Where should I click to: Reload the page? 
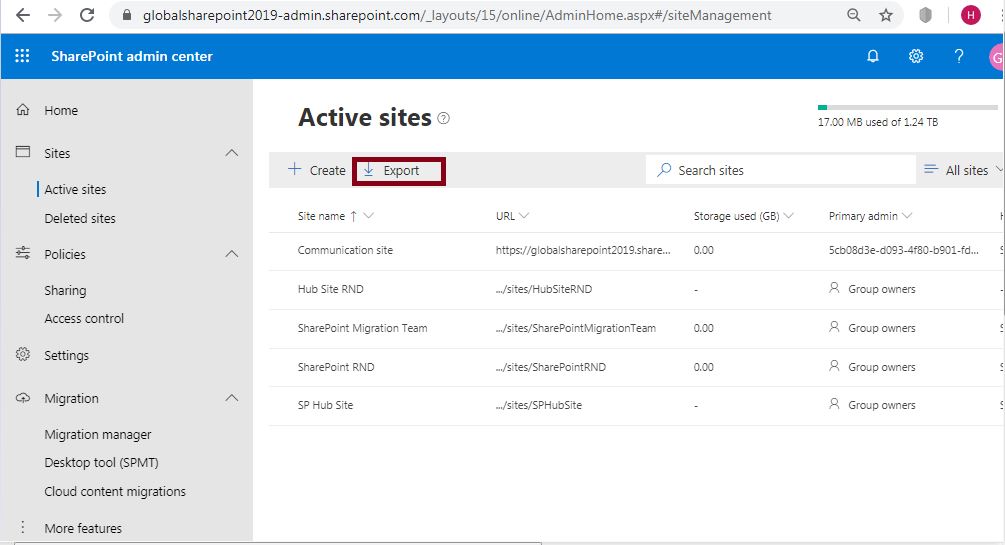87,15
